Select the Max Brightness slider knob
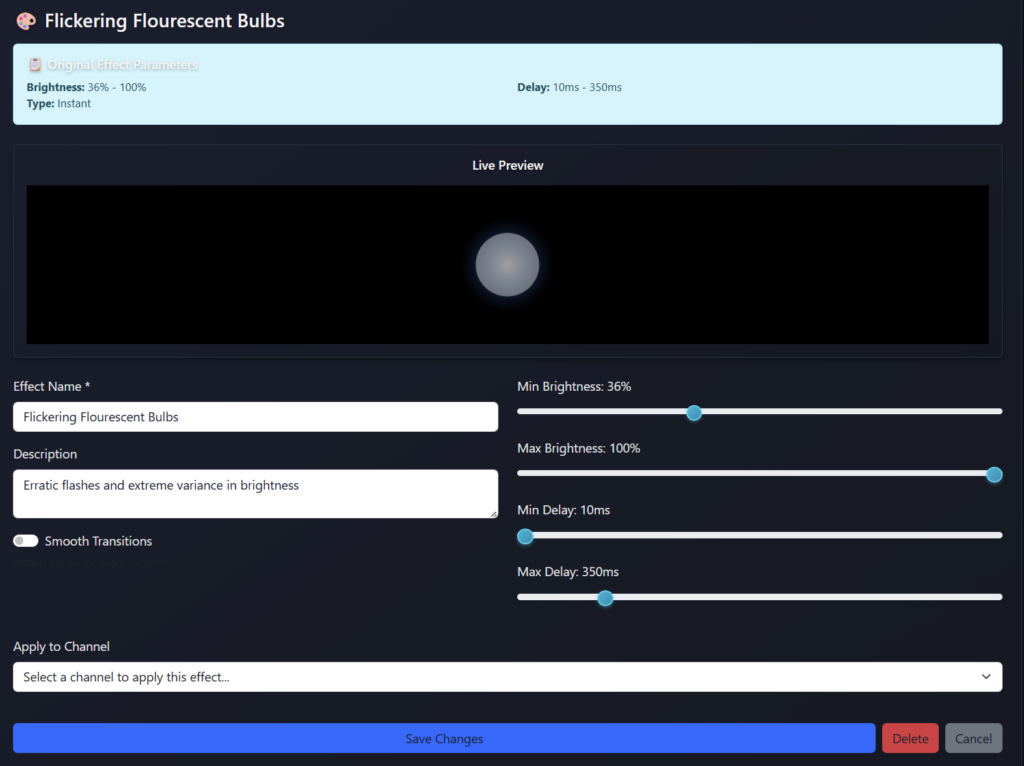This screenshot has height=766, width=1024. pyautogui.click(x=994, y=474)
